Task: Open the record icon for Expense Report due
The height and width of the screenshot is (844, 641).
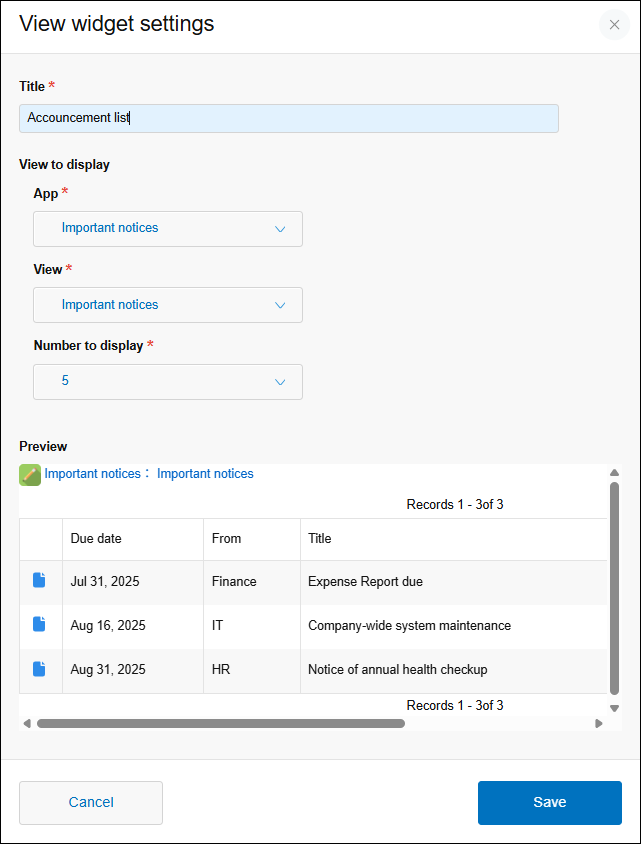Action: pos(40,581)
